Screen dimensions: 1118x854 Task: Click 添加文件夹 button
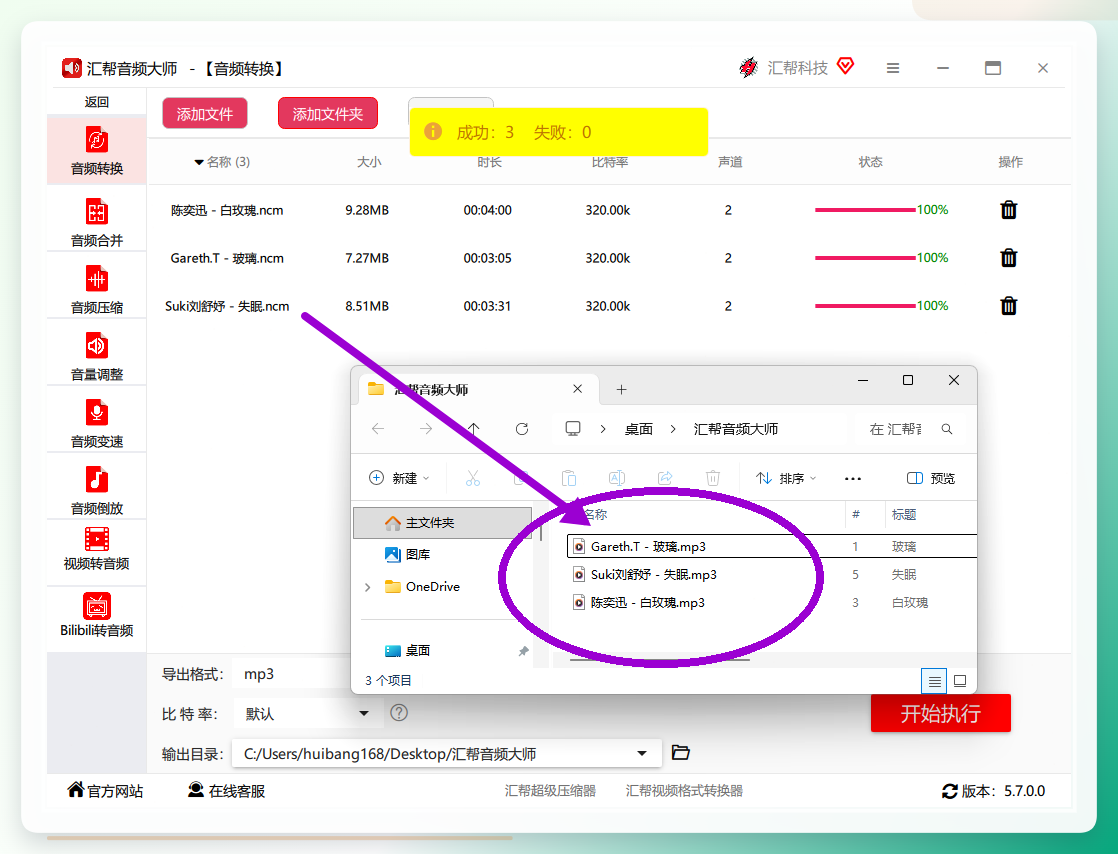coord(328,114)
